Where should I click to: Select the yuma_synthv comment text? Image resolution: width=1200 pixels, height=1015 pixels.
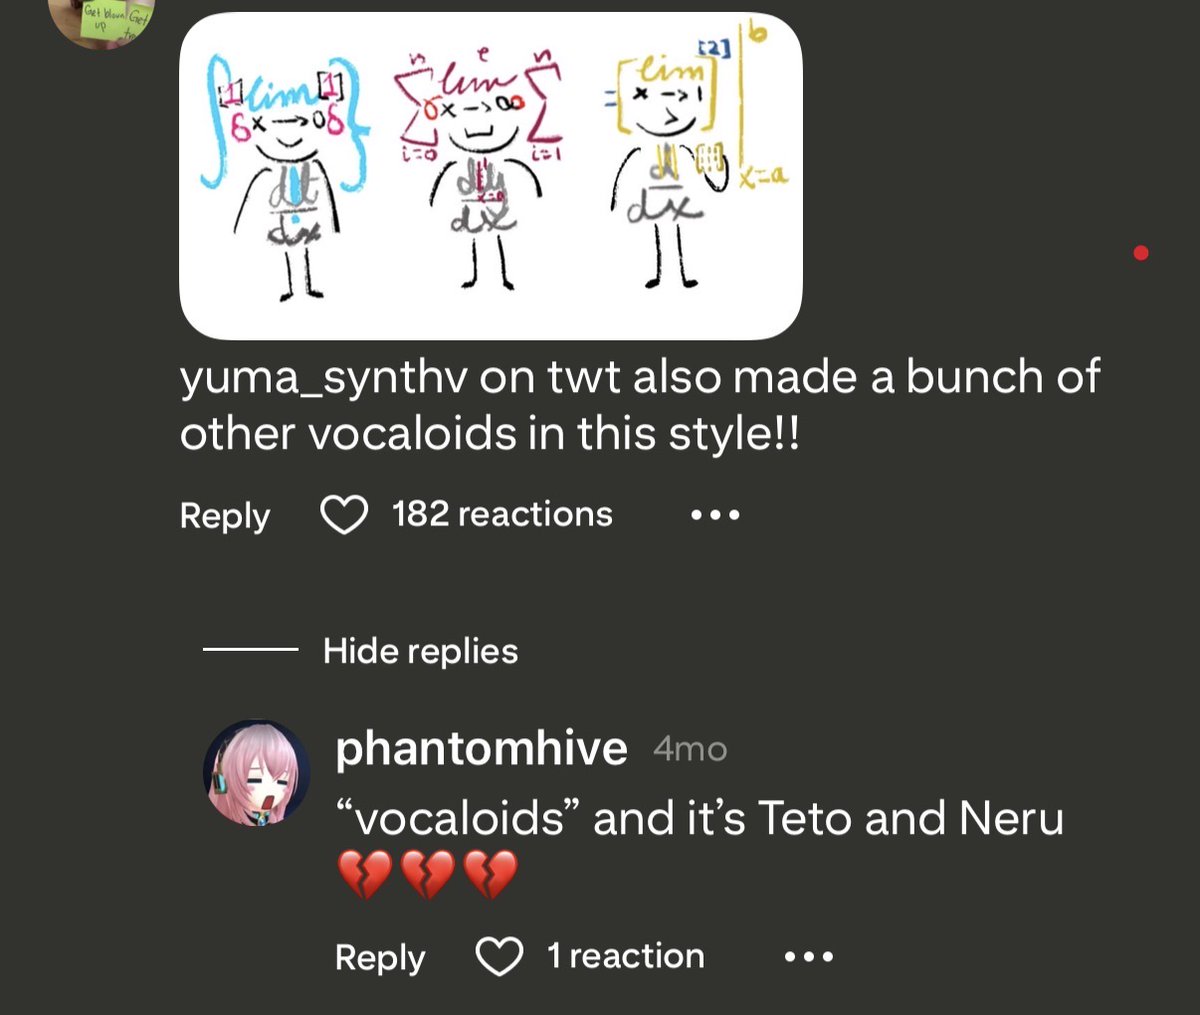[x=640, y=405]
